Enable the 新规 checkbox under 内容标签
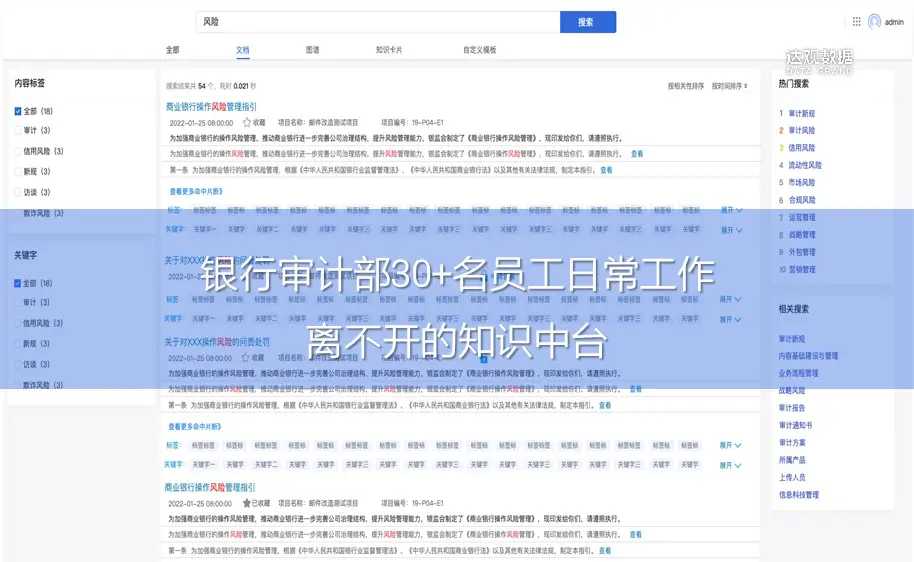Viewport: 914px width, 562px height. point(18,172)
